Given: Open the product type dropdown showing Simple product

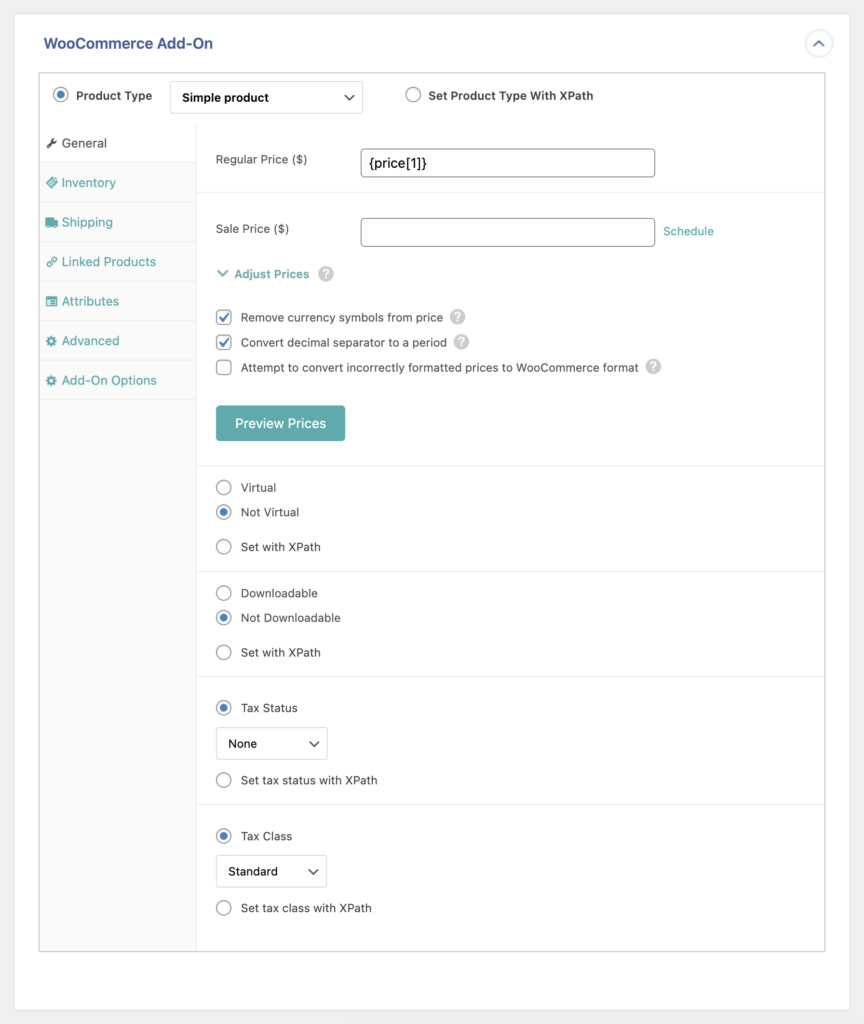Looking at the screenshot, I should point(266,97).
